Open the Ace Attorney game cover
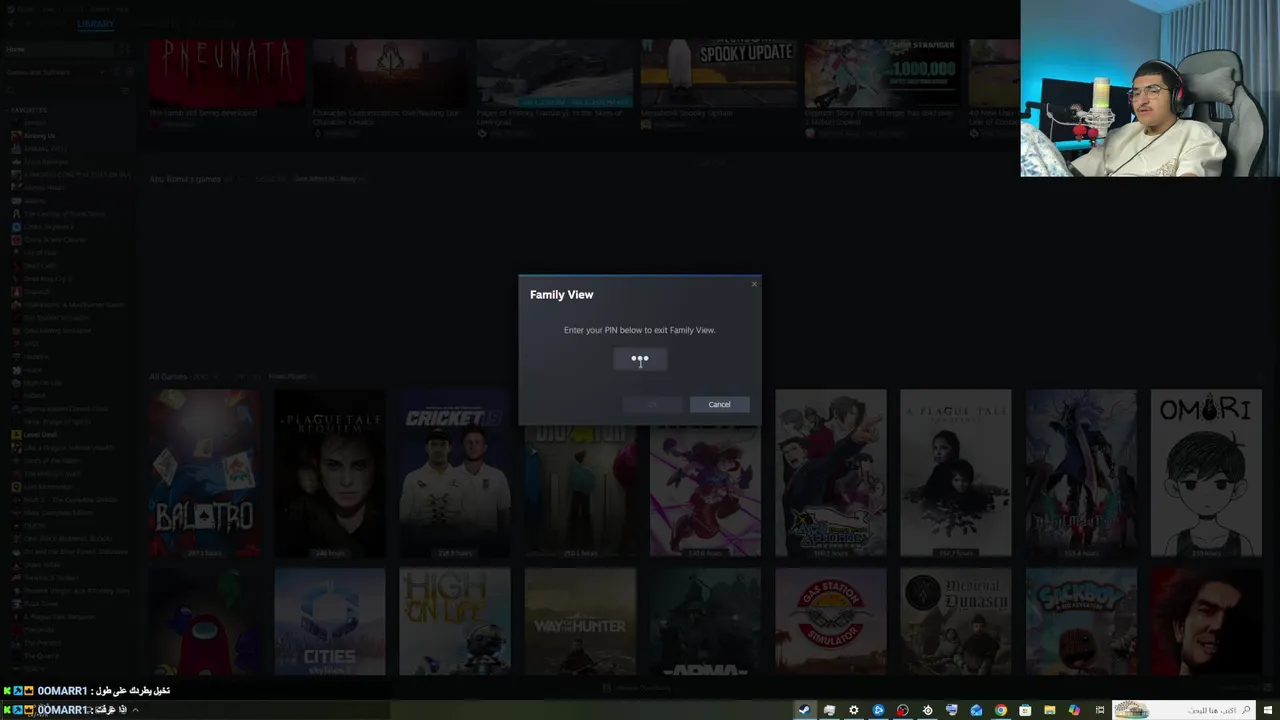Viewport: 1280px width, 720px height. click(x=830, y=473)
